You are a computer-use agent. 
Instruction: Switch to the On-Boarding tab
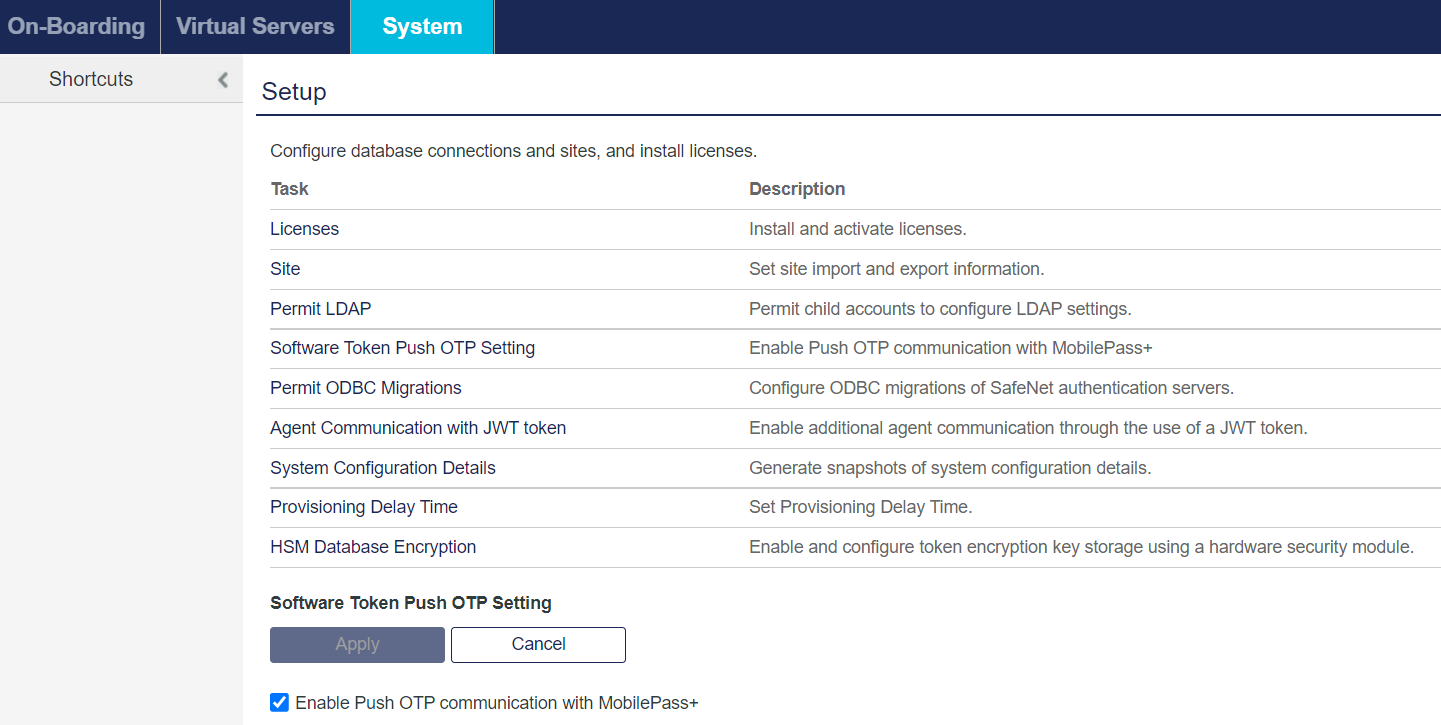point(75,26)
